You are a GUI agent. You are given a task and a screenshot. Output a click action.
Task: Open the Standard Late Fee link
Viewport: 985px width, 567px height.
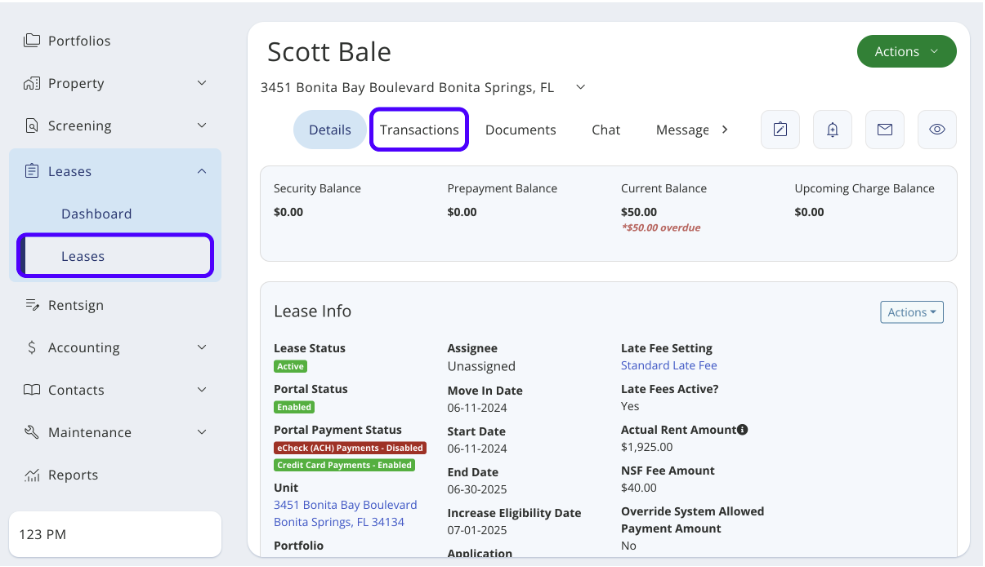(668, 366)
